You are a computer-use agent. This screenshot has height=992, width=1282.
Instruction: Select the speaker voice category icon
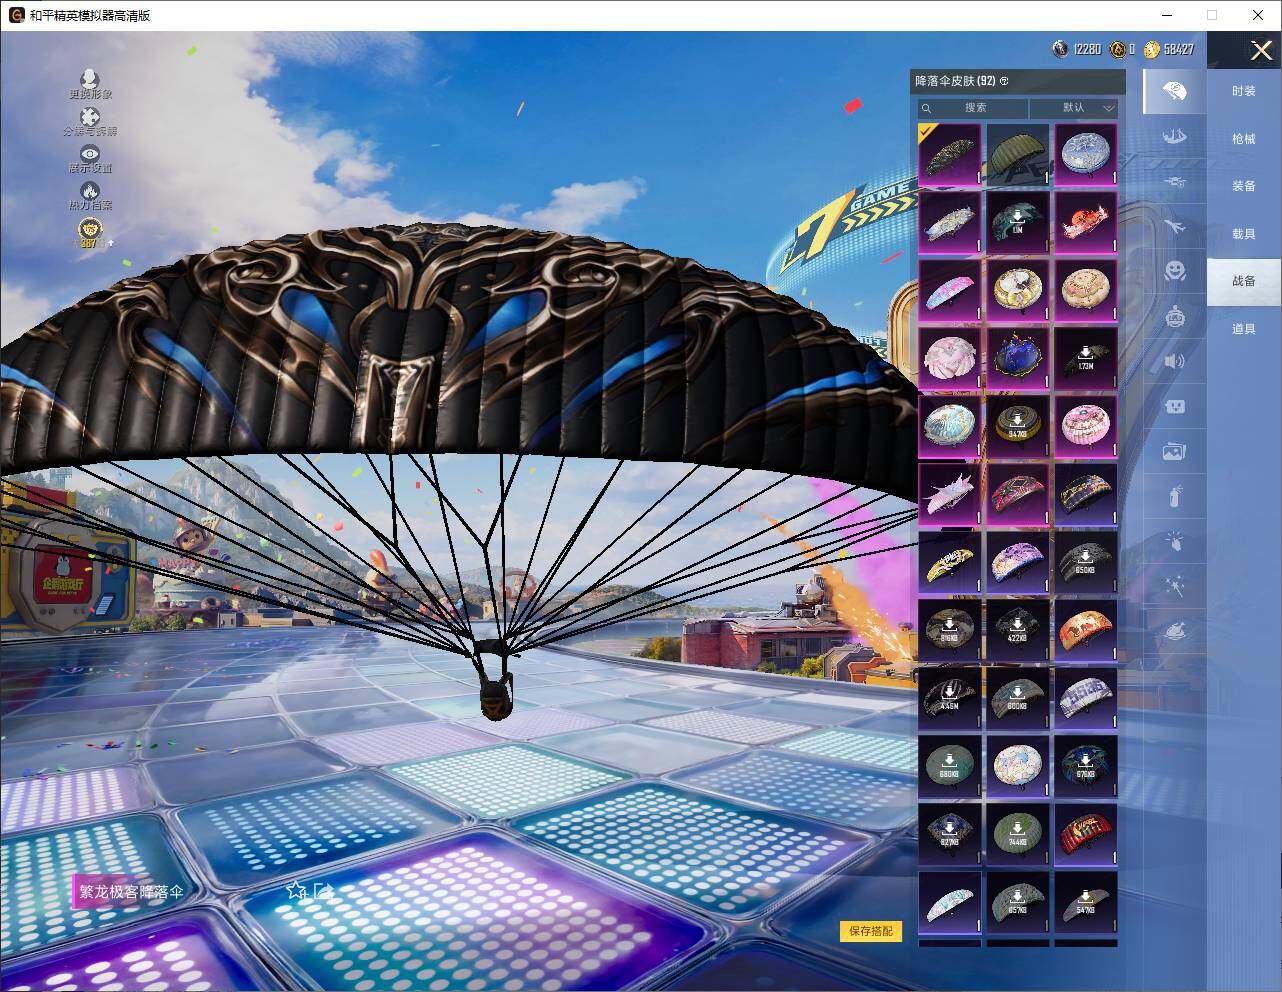click(x=1174, y=361)
